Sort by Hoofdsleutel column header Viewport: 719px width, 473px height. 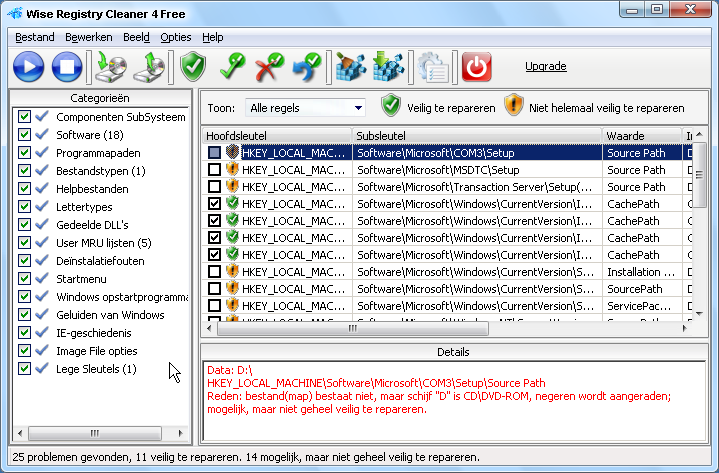(x=277, y=136)
